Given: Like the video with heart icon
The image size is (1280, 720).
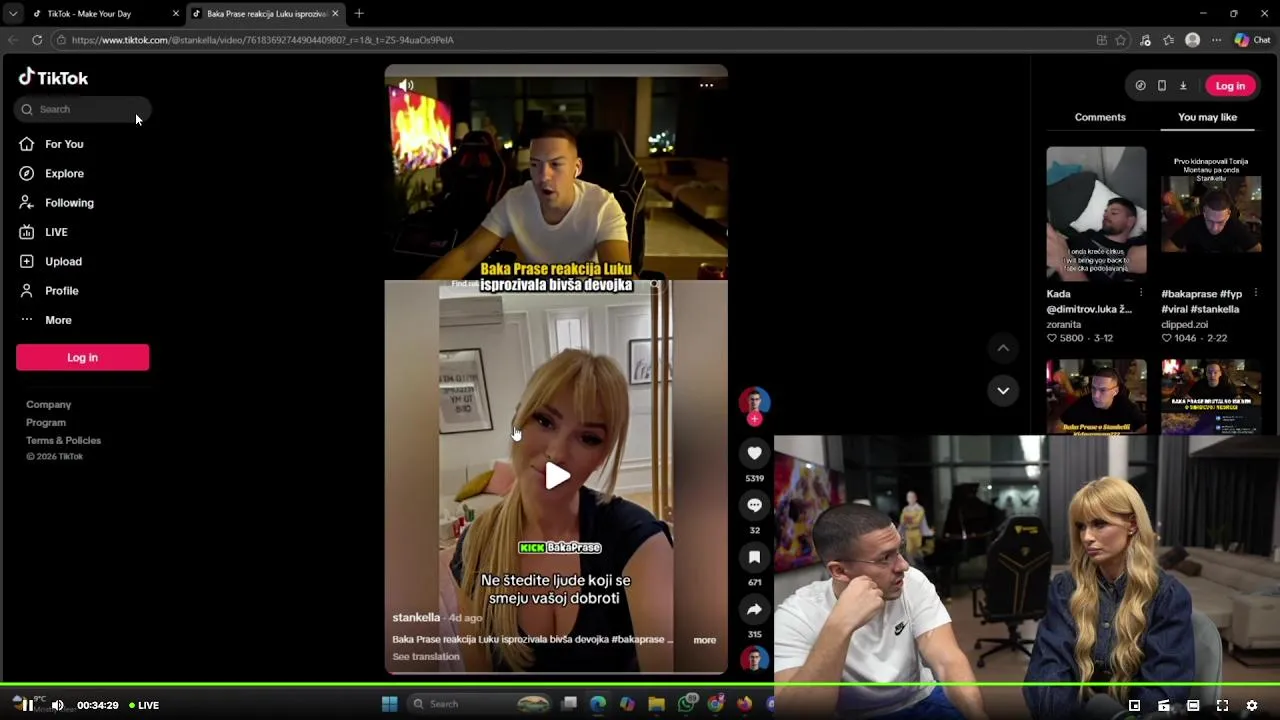Looking at the screenshot, I should [x=754, y=453].
